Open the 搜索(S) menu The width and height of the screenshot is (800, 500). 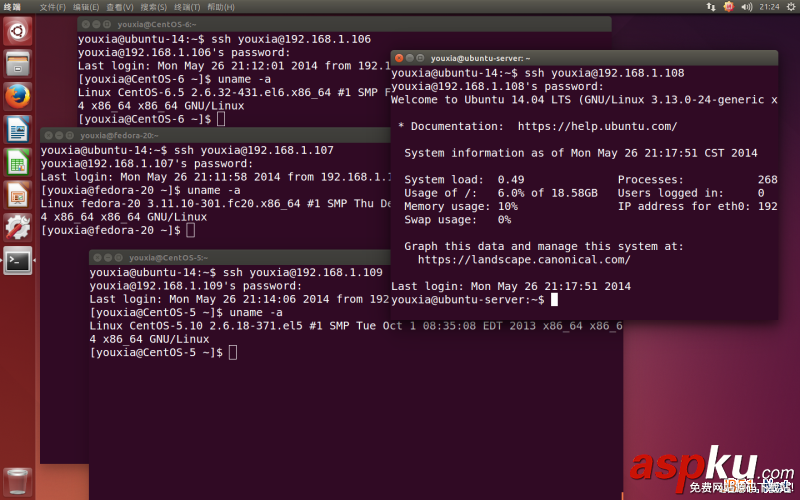coord(154,7)
